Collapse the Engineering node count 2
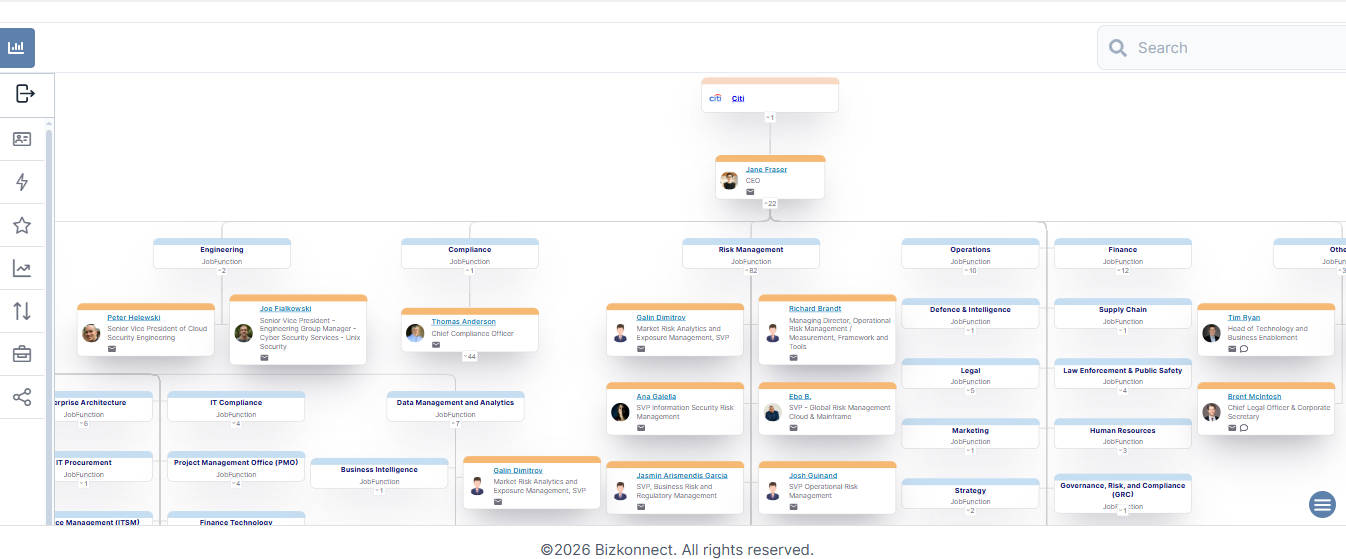Viewport: 1346px width, 559px height. pyautogui.click(x=222, y=271)
